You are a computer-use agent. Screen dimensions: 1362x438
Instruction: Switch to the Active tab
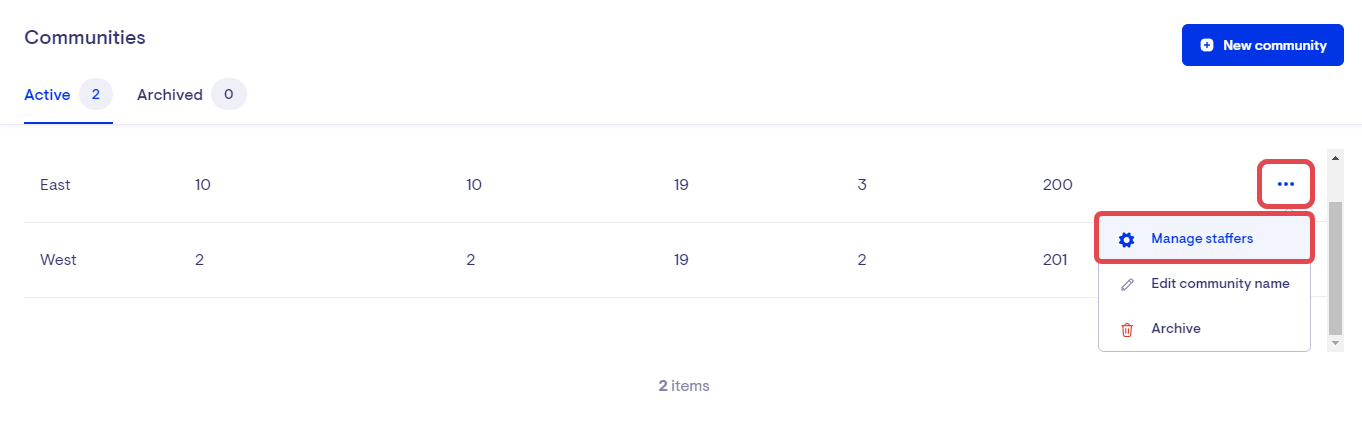pyautogui.click(x=47, y=95)
